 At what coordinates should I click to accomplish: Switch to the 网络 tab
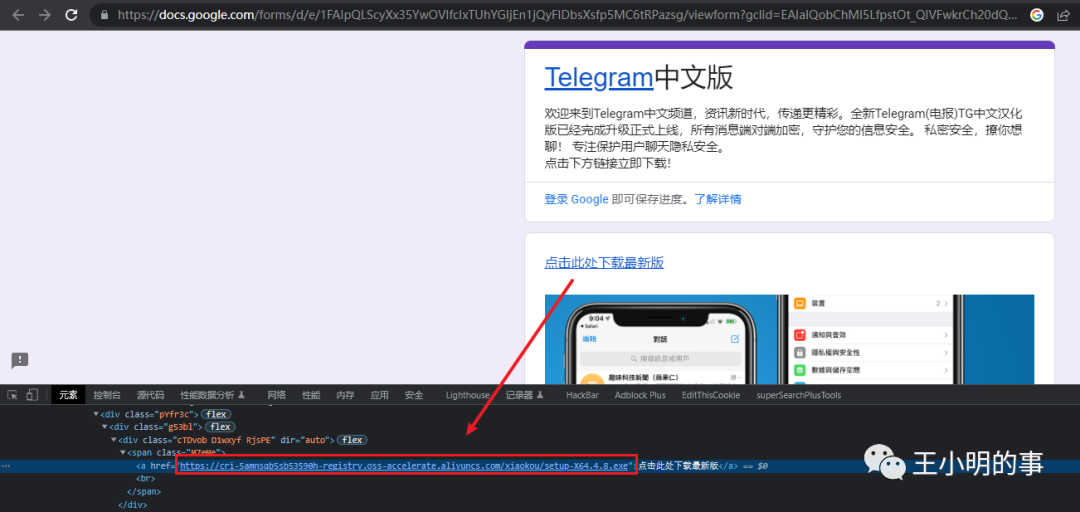(x=276, y=395)
